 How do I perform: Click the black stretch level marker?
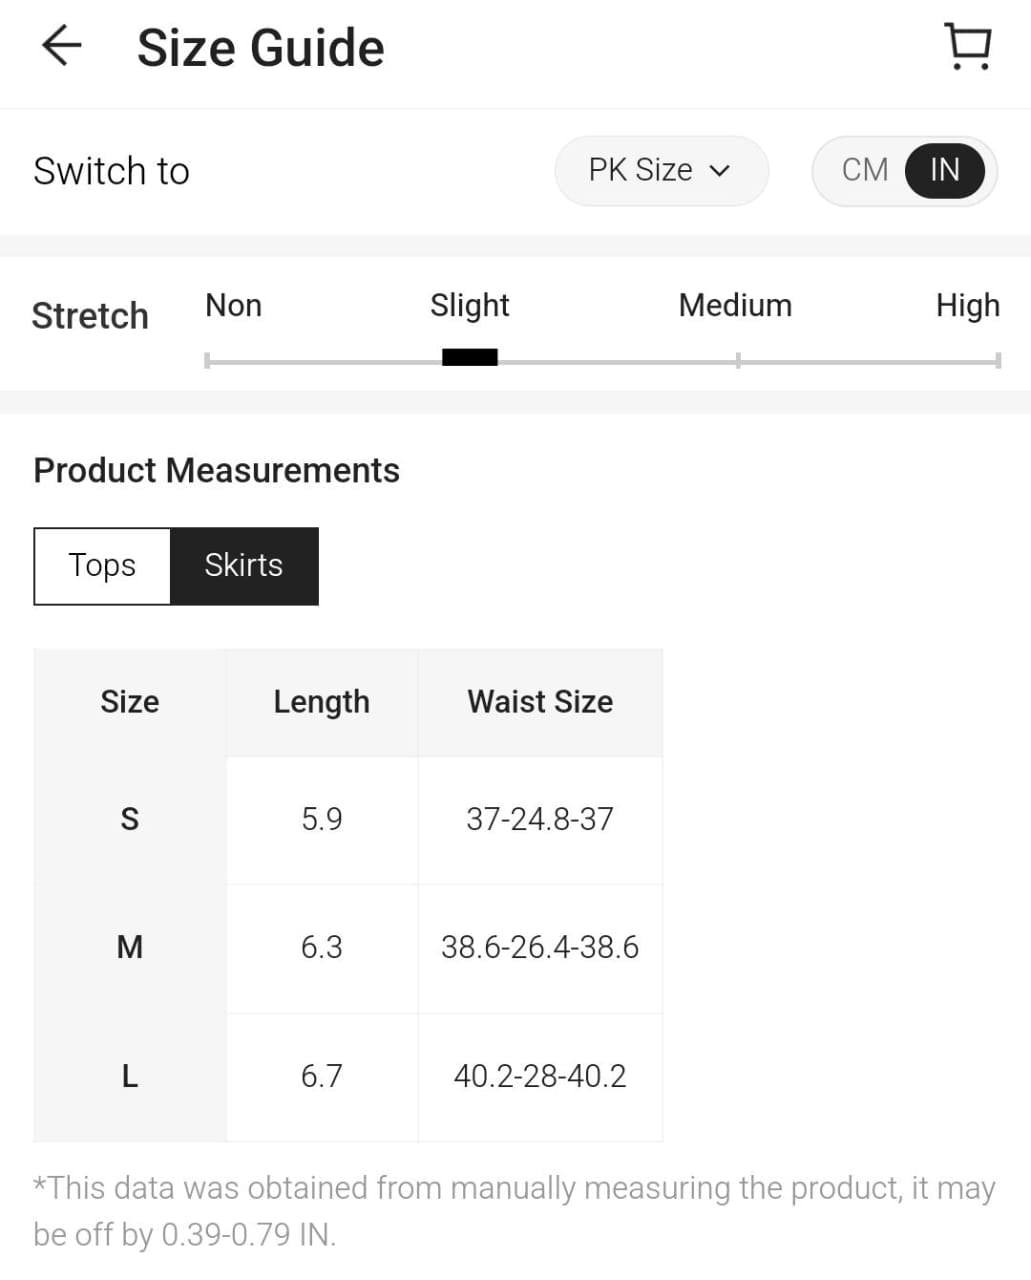pyautogui.click(x=469, y=358)
